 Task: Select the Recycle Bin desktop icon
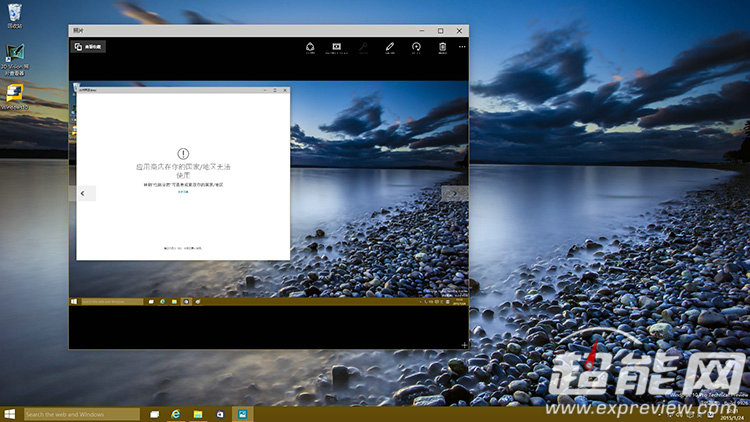[15, 12]
